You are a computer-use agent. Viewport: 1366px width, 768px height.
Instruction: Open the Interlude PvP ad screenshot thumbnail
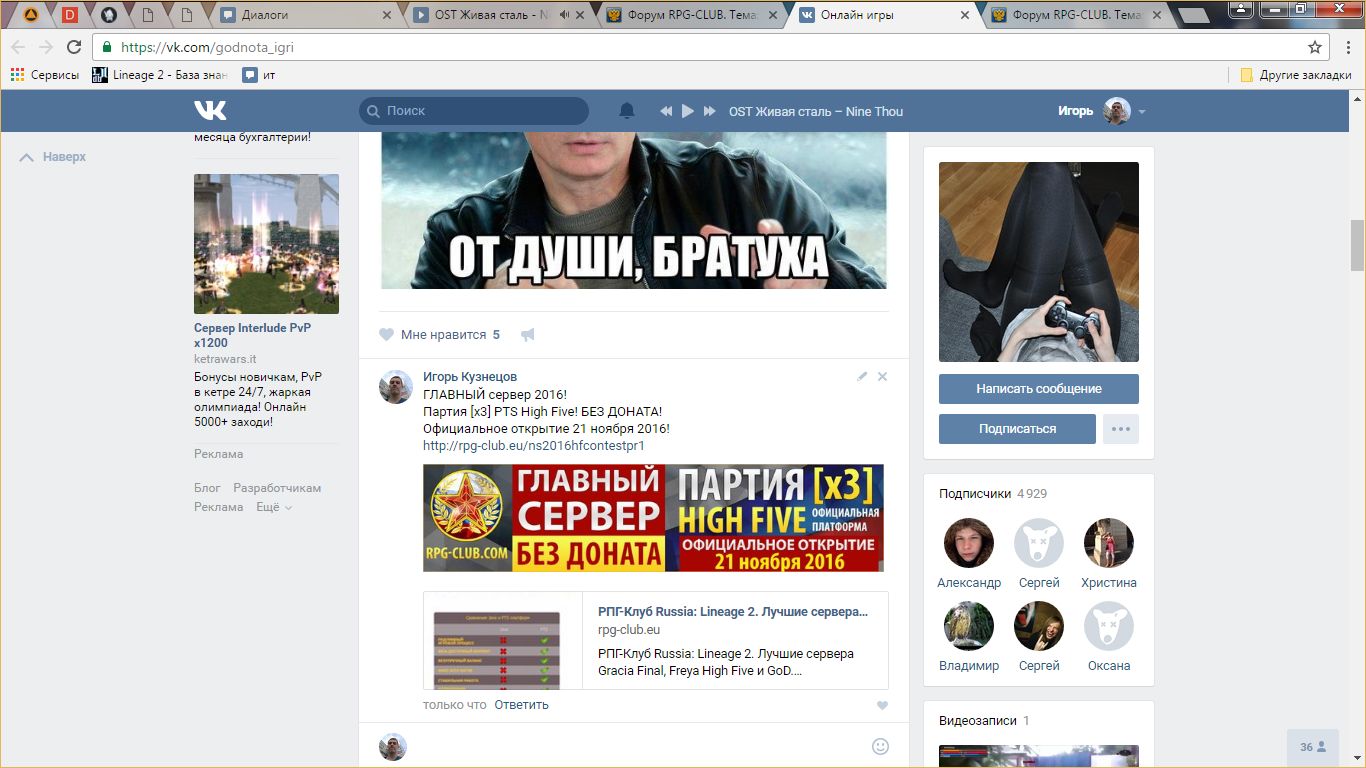266,244
